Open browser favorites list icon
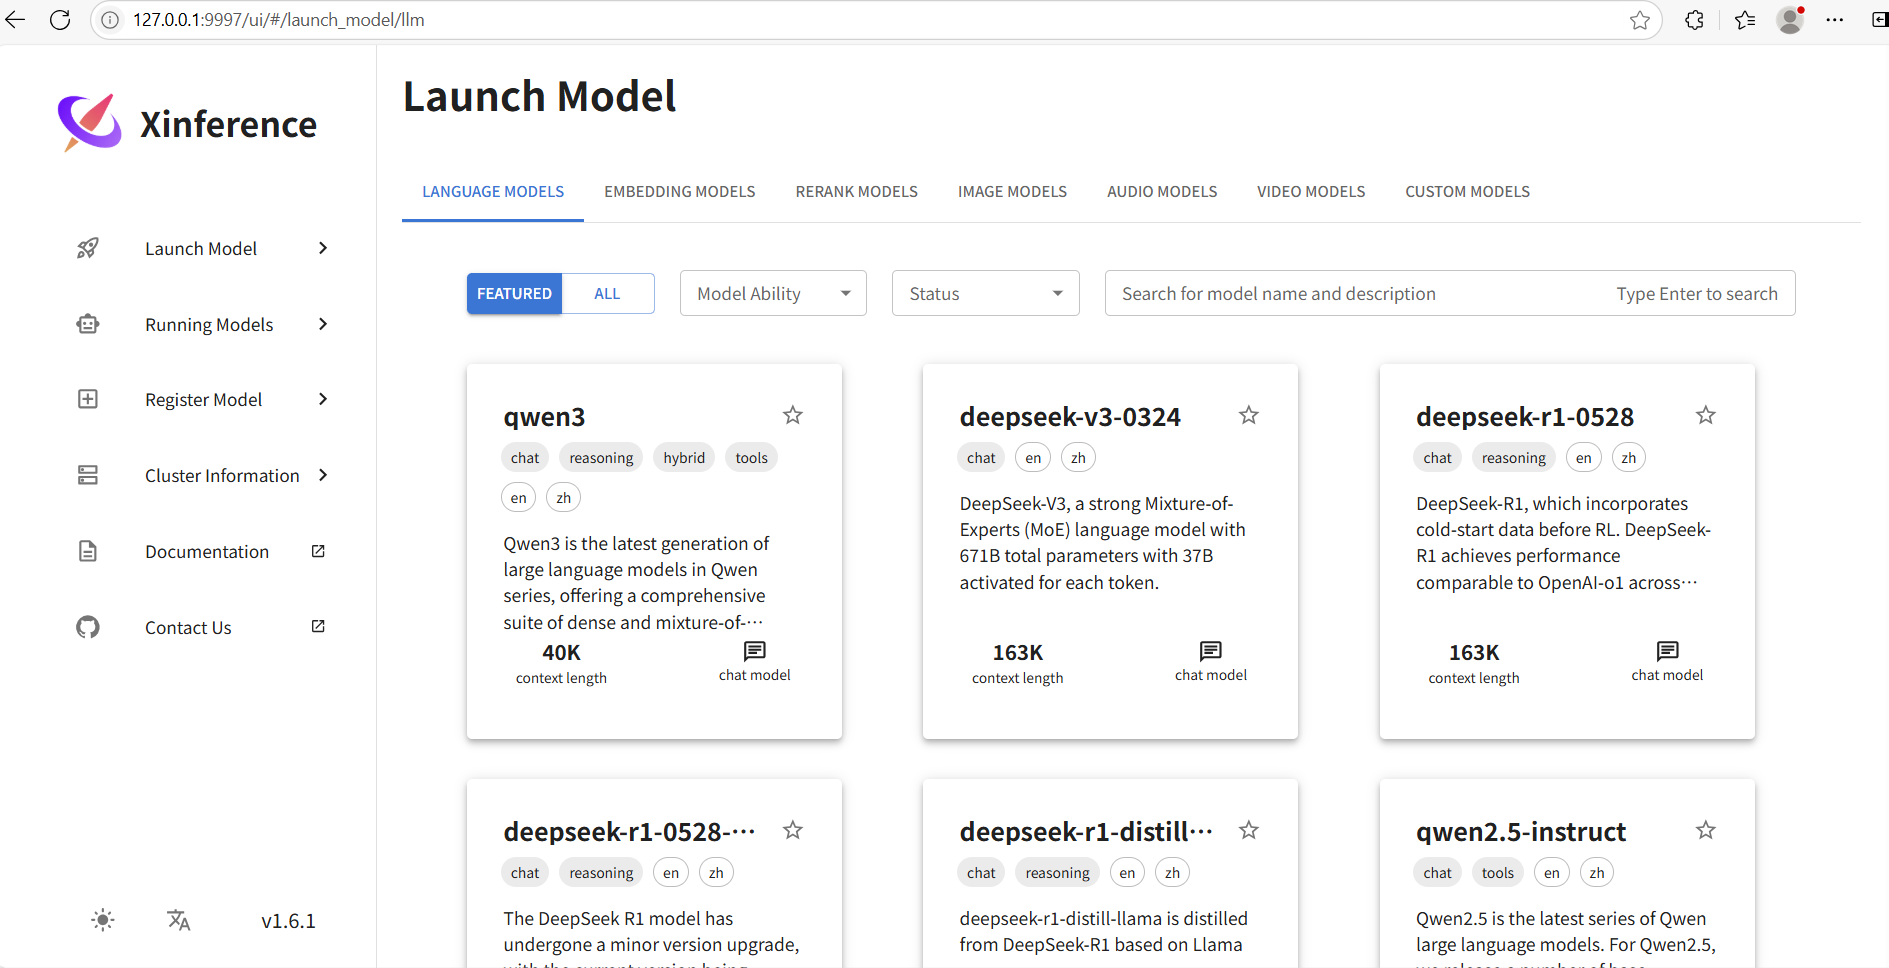Screen dimensions: 1889x968 pyautogui.click(x=1745, y=20)
